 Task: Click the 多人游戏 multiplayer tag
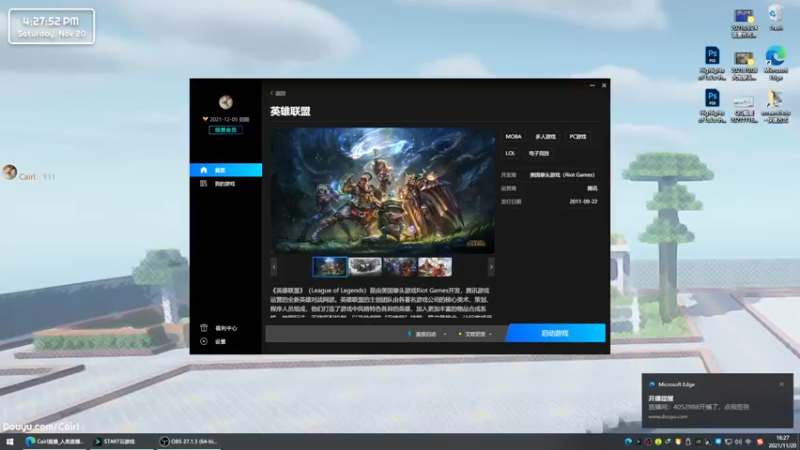tap(545, 137)
